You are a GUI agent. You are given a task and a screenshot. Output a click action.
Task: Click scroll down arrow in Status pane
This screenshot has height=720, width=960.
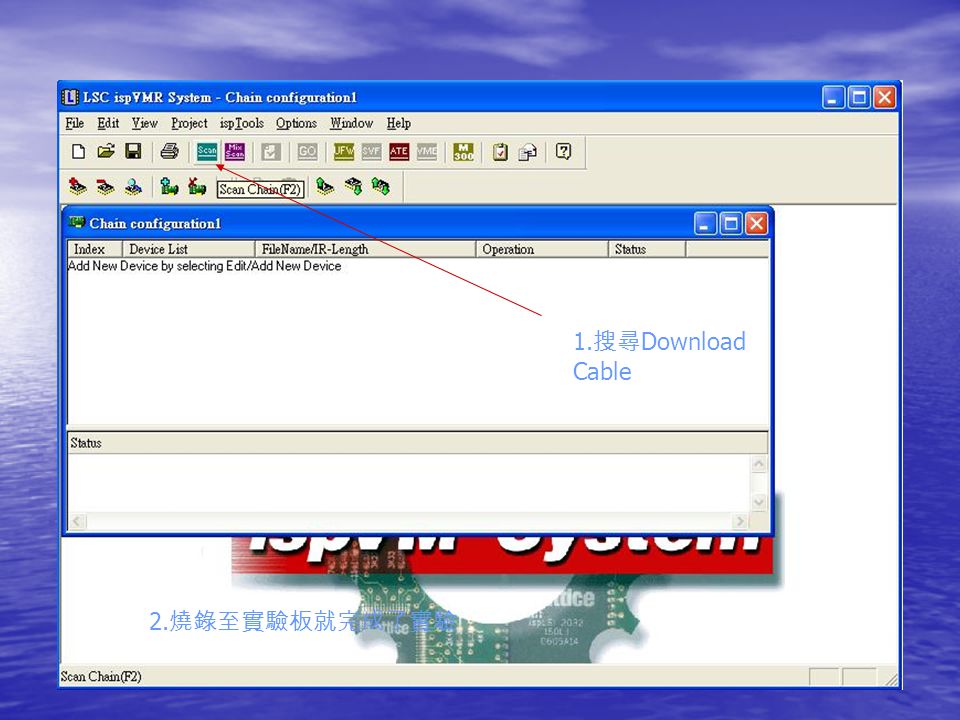pos(759,502)
